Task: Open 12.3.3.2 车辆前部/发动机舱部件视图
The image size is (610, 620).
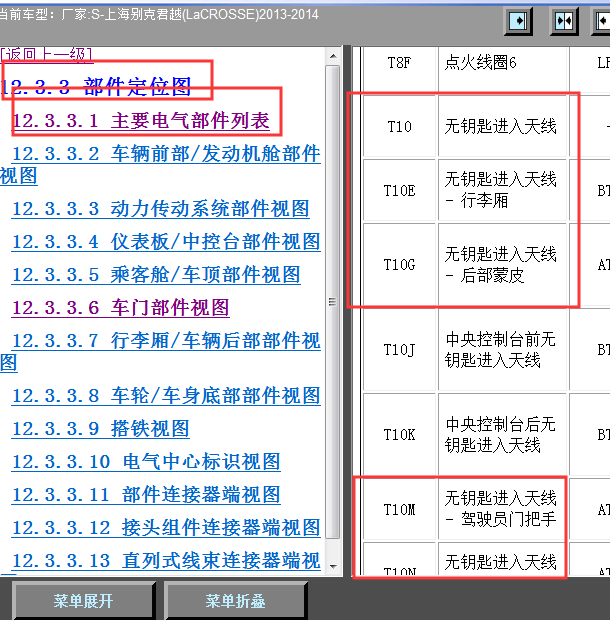Action: 160,164
